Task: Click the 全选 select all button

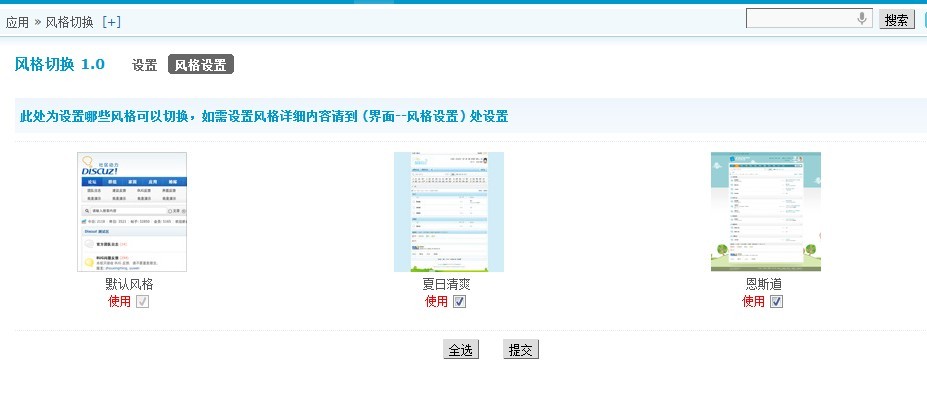Action: pos(461,350)
